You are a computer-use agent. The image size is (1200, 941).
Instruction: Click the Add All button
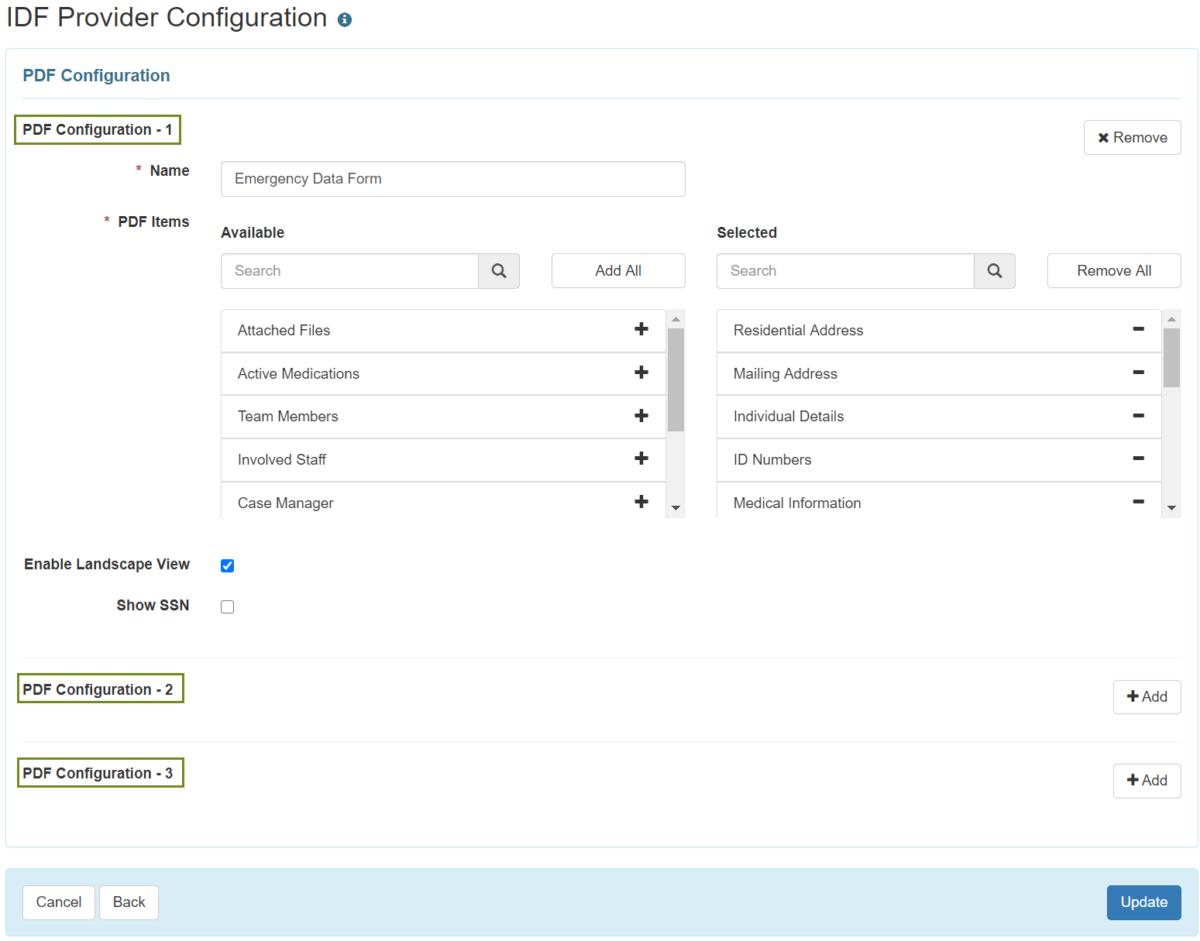point(617,270)
